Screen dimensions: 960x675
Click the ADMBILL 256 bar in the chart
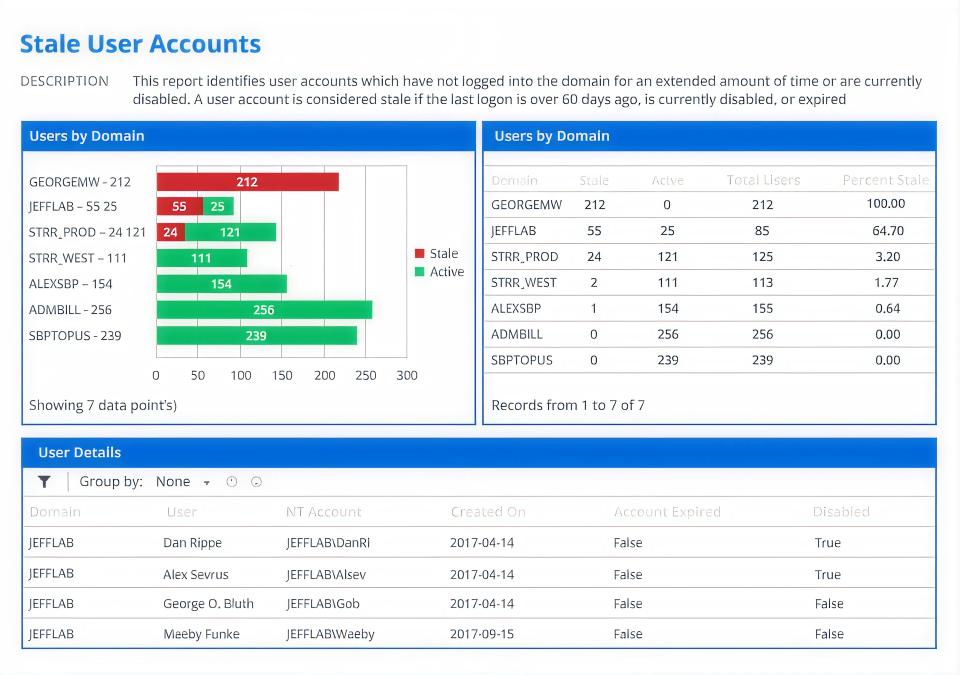click(263, 310)
